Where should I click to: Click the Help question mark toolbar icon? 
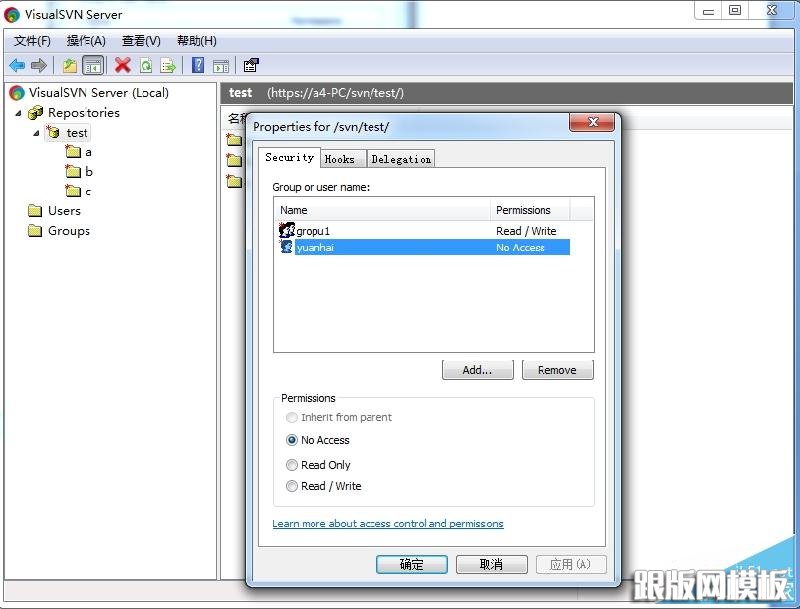pyautogui.click(x=197, y=65)
